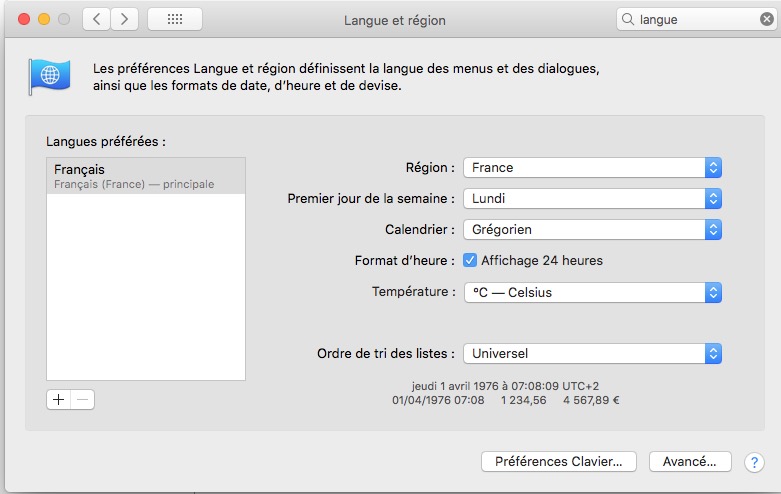Expand the Premier jour de la semaine dropdown

click(591, 198)
